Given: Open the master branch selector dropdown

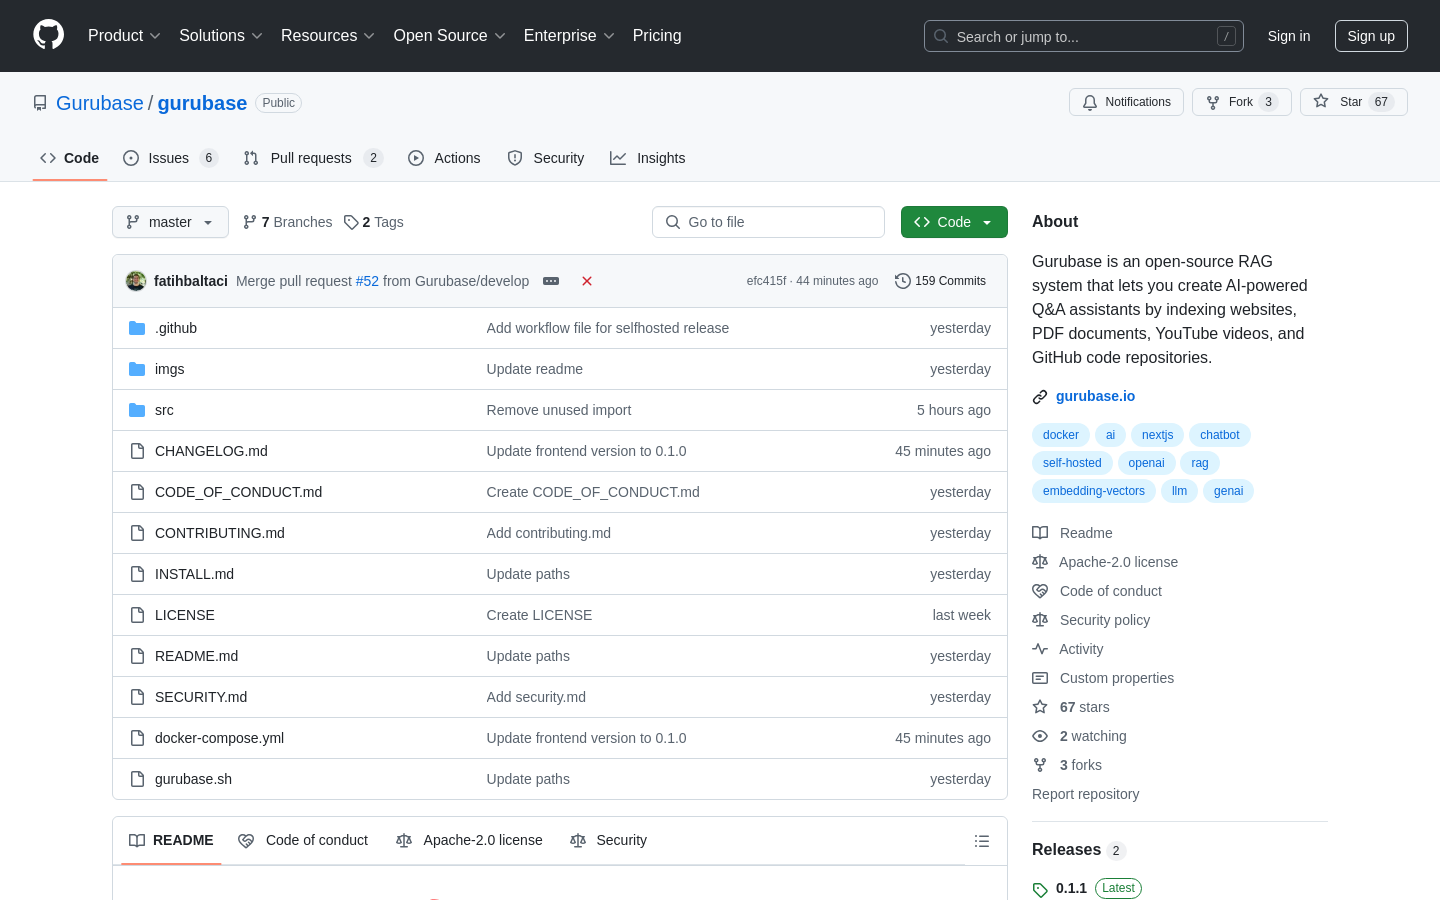Looking at the screenshot, I should pos(170,222).
